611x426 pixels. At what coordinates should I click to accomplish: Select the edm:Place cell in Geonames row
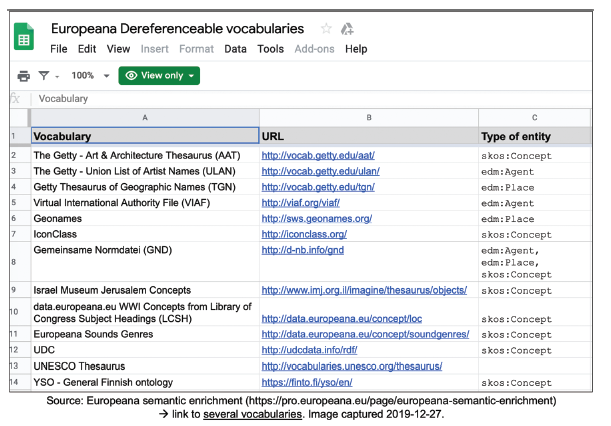(x=534, y=218)
